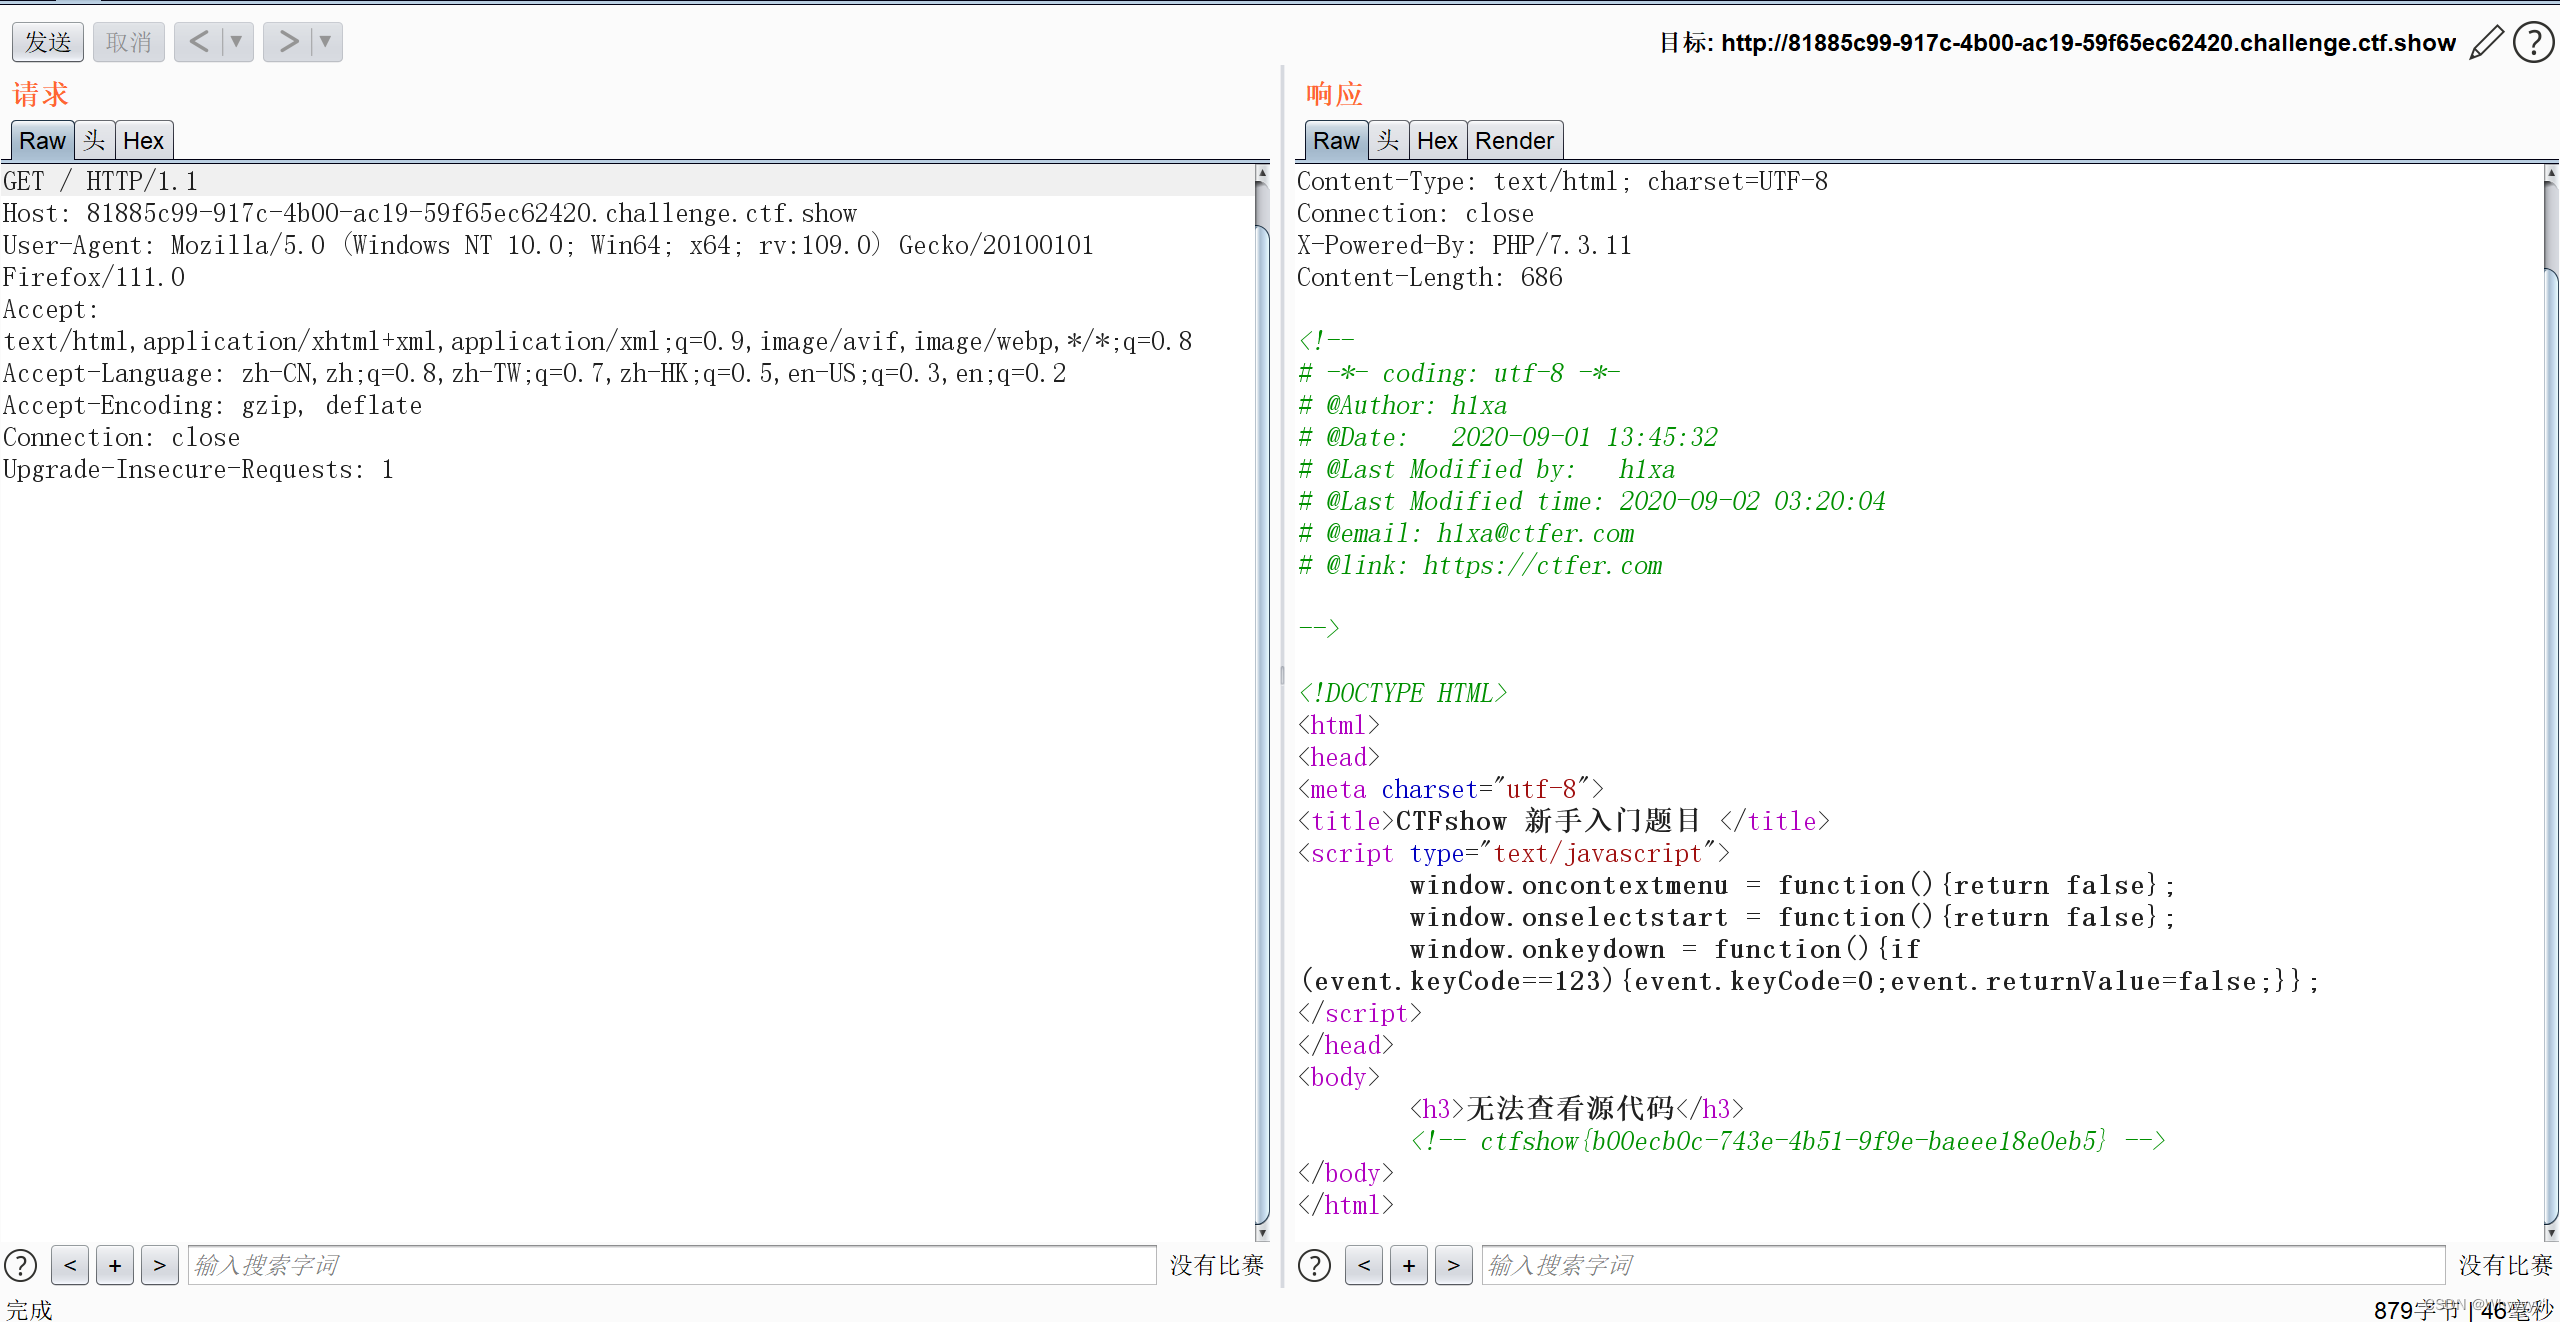Click the ctfshow flag comment line
The width and height of the screenshot is (2560, 1322).
click(1788, 1141)
